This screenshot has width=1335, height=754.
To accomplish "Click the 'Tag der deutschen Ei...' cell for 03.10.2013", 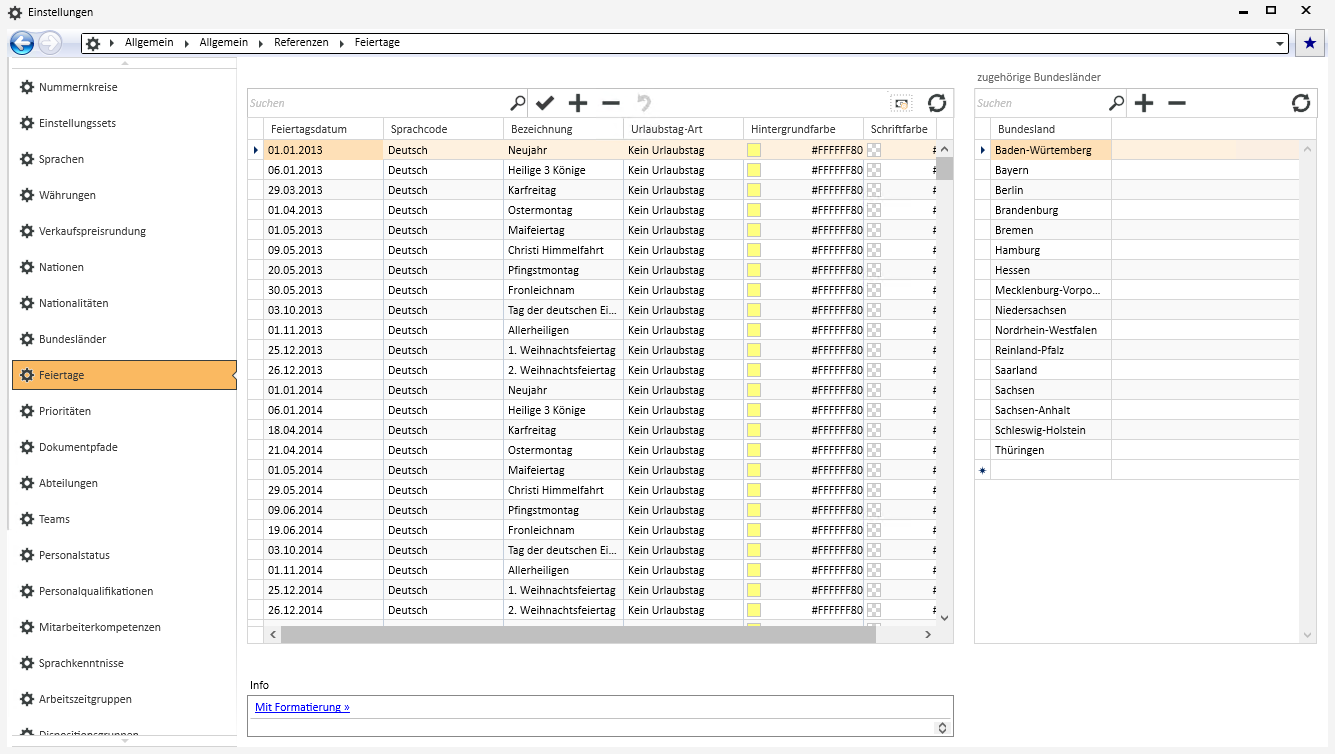I will click(x=564, y=310).
